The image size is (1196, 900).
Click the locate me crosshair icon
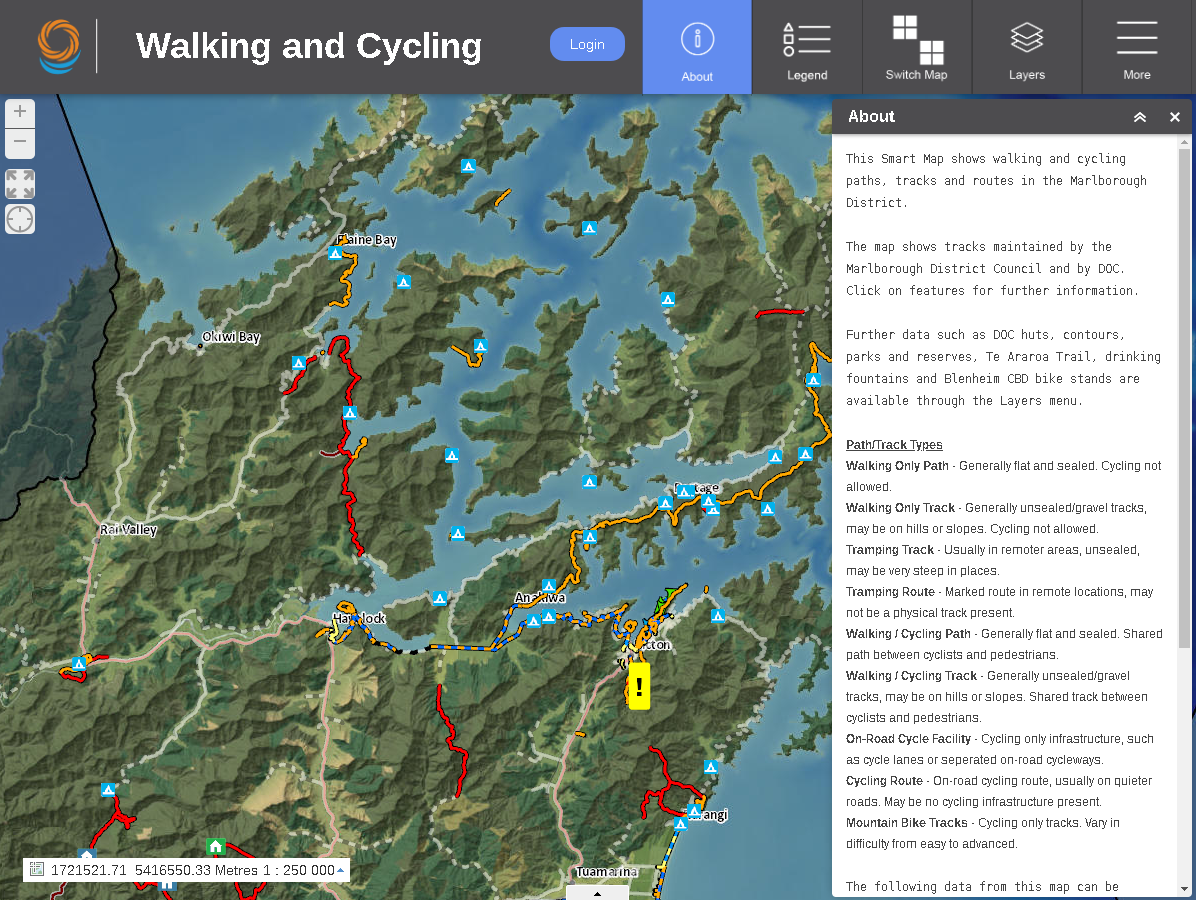click(x=20, y=219)
